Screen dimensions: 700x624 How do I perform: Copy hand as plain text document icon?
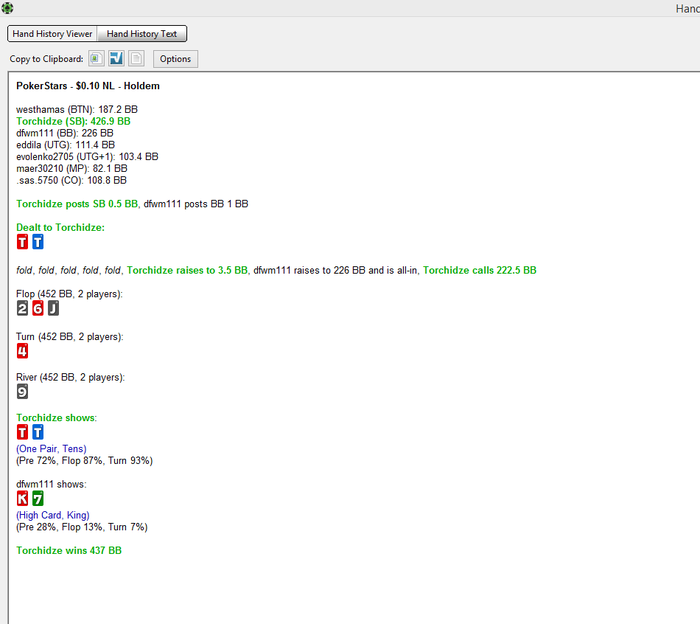coord(137,58)
